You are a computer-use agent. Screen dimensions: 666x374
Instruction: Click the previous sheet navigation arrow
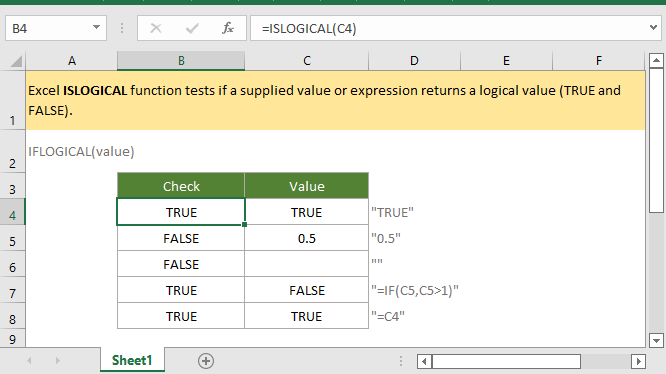[x=29, y=361]
